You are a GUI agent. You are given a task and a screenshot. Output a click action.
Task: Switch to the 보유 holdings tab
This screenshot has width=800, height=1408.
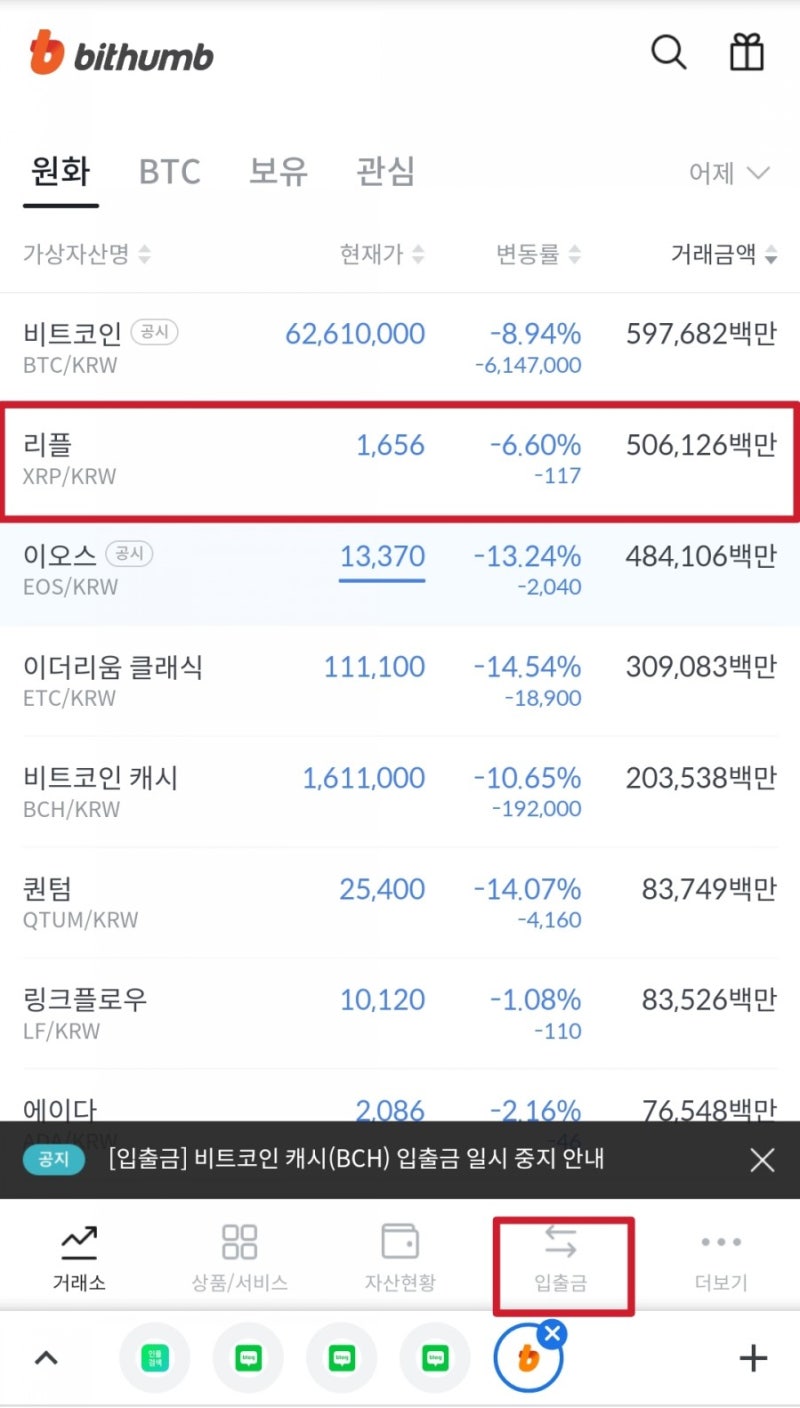point(278,172)
